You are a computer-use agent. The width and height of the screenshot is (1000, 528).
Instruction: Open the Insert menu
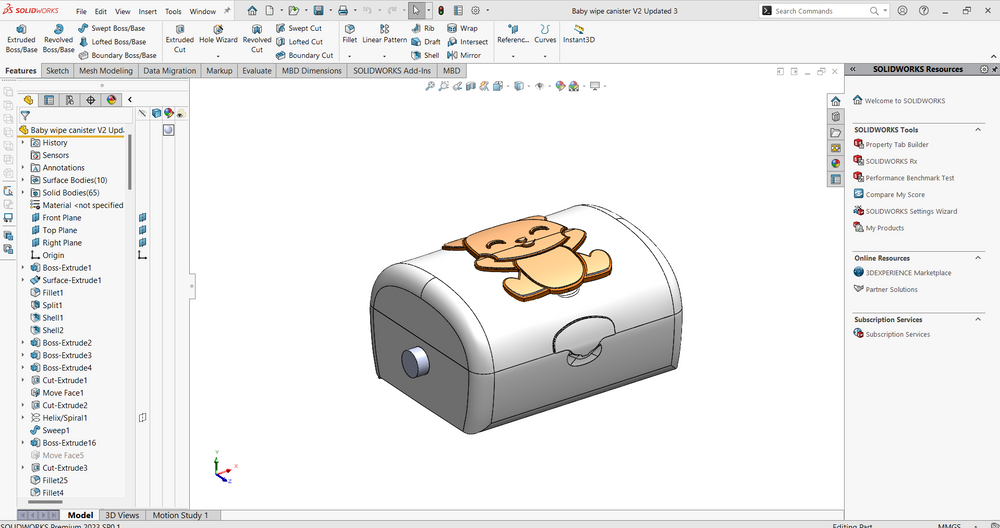click(147, 11)
